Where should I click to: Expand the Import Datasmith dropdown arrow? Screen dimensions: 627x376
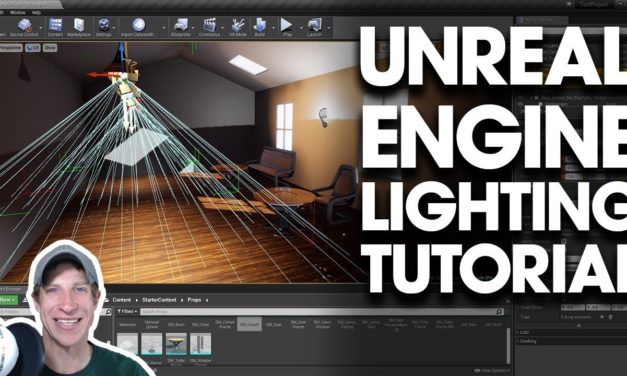164,28
